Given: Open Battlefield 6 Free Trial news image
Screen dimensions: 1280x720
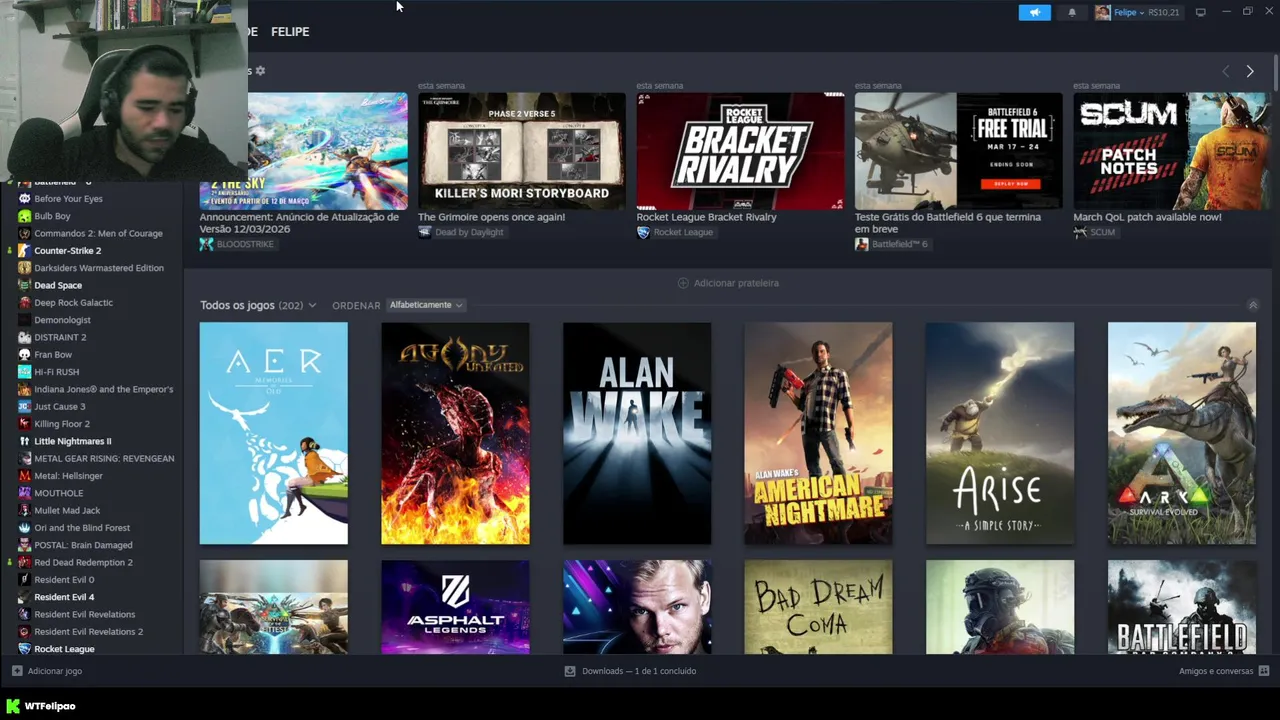Looking at the screenshot, I should tap(958, 151).
